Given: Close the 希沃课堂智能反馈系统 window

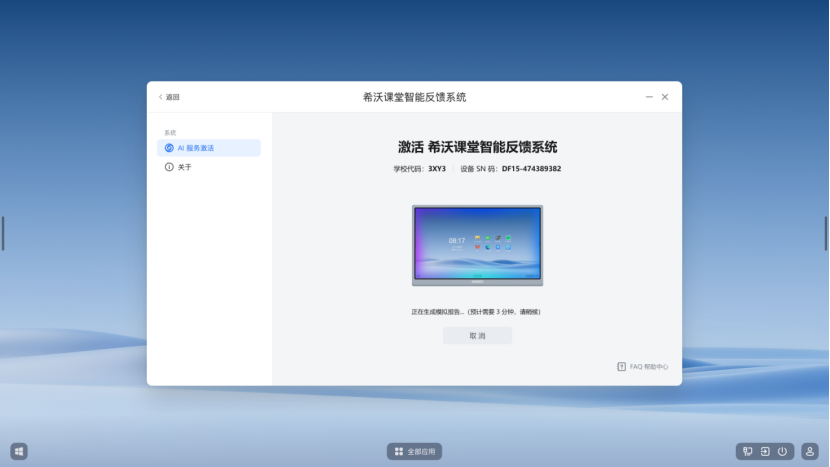Looking at the screenshot, I should point(665,97).
